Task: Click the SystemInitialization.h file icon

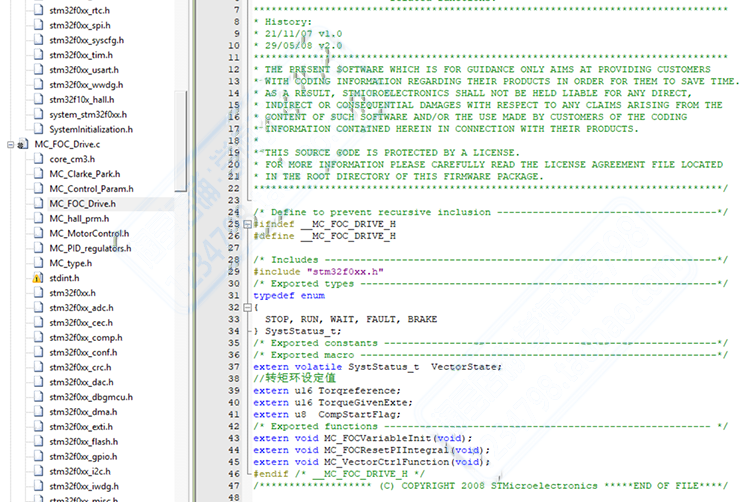Action: [x=38, y=129]
